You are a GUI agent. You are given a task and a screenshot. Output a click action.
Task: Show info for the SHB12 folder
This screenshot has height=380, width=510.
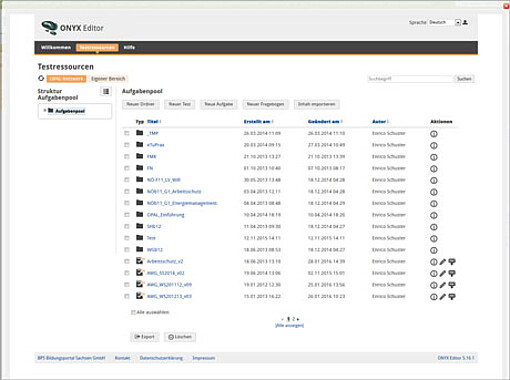[433, 227]
